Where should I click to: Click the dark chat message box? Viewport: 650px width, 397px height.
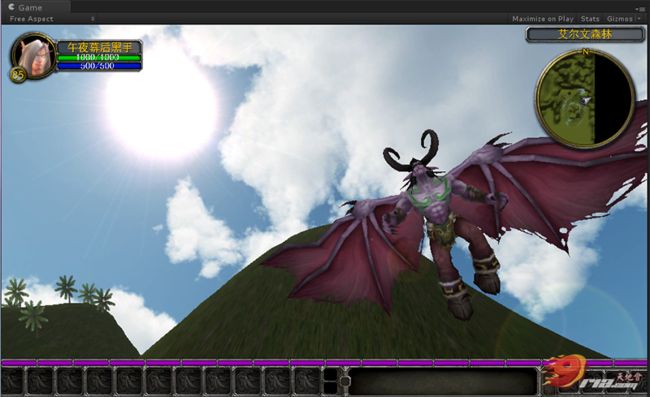443,381
